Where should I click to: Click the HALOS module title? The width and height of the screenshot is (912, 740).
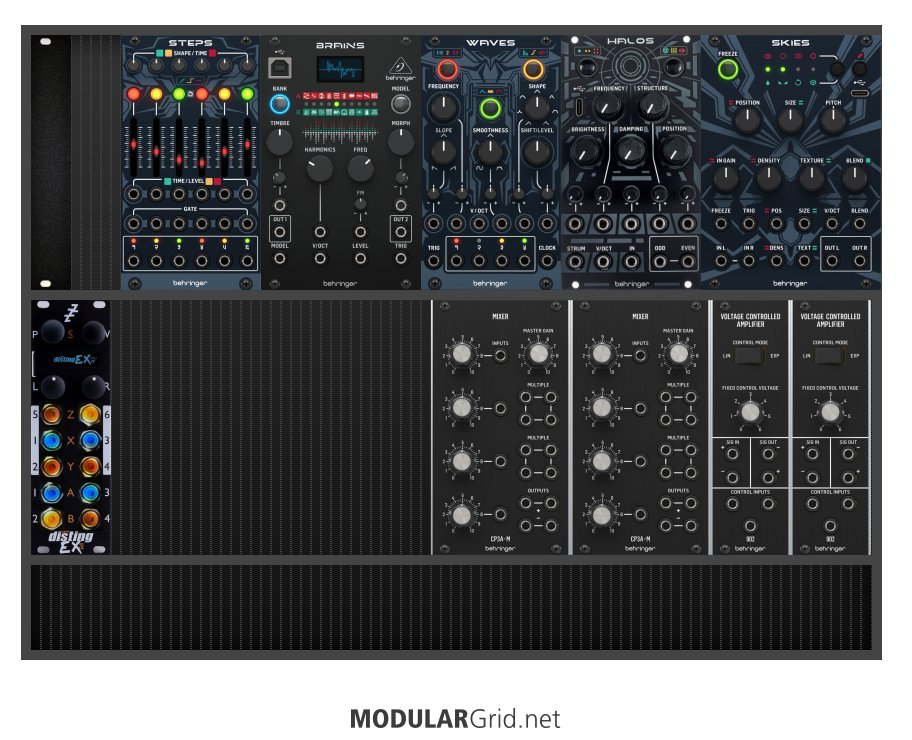pos(630,41)
